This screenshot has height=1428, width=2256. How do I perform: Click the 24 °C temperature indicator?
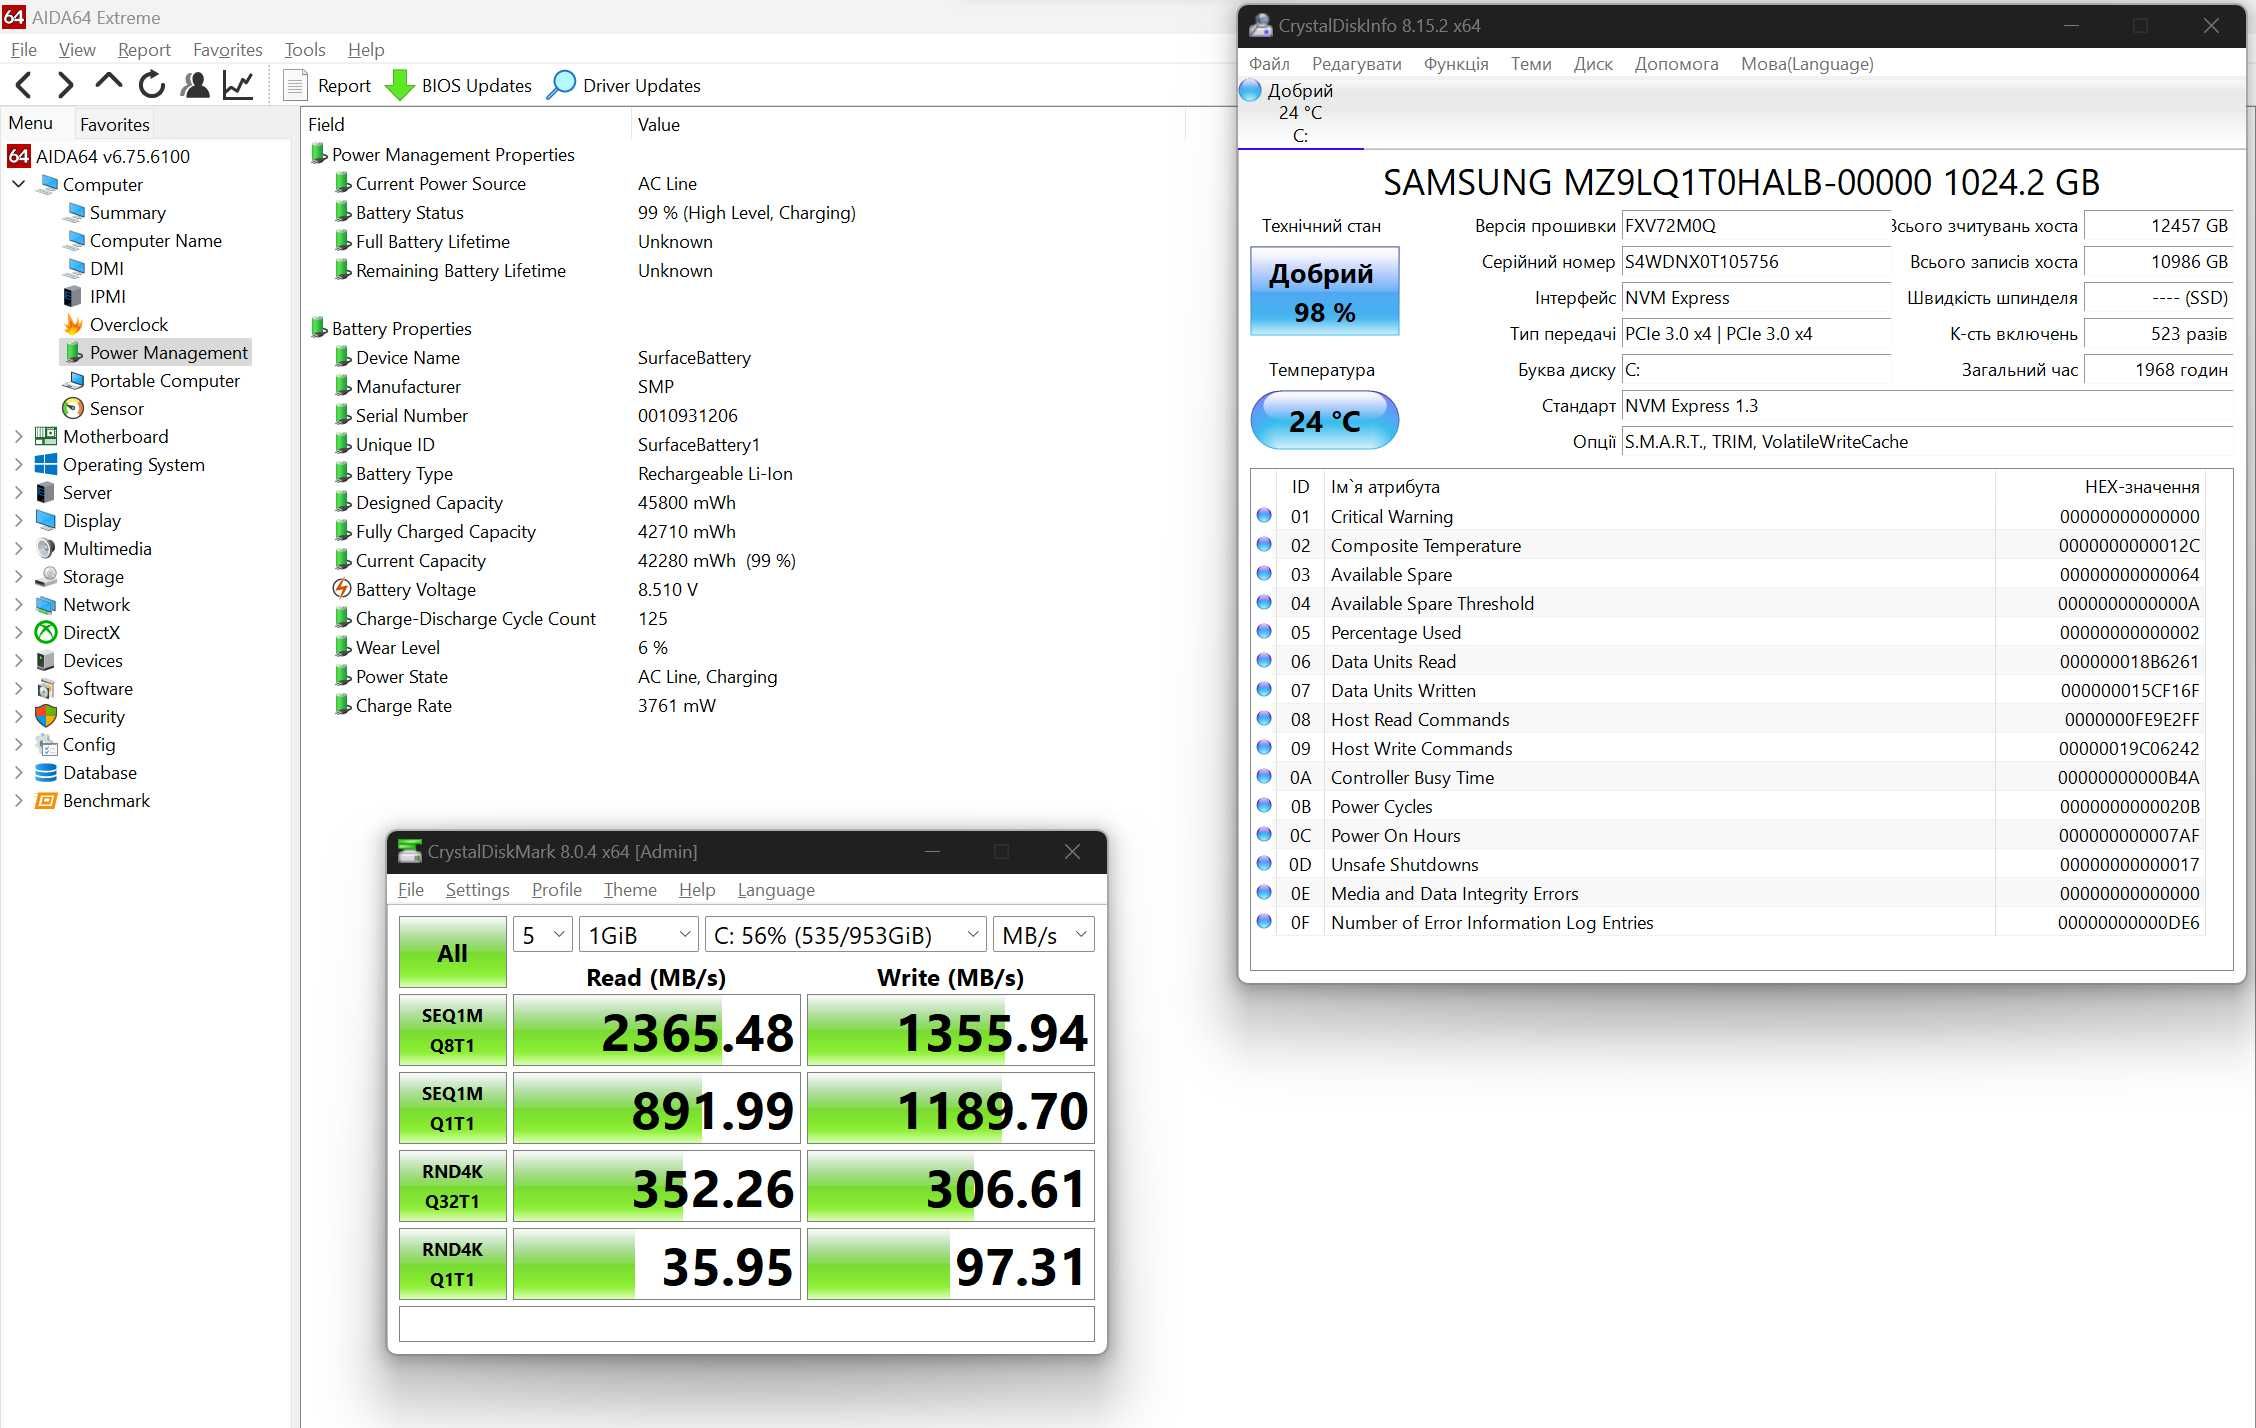tap(1324, 420)
